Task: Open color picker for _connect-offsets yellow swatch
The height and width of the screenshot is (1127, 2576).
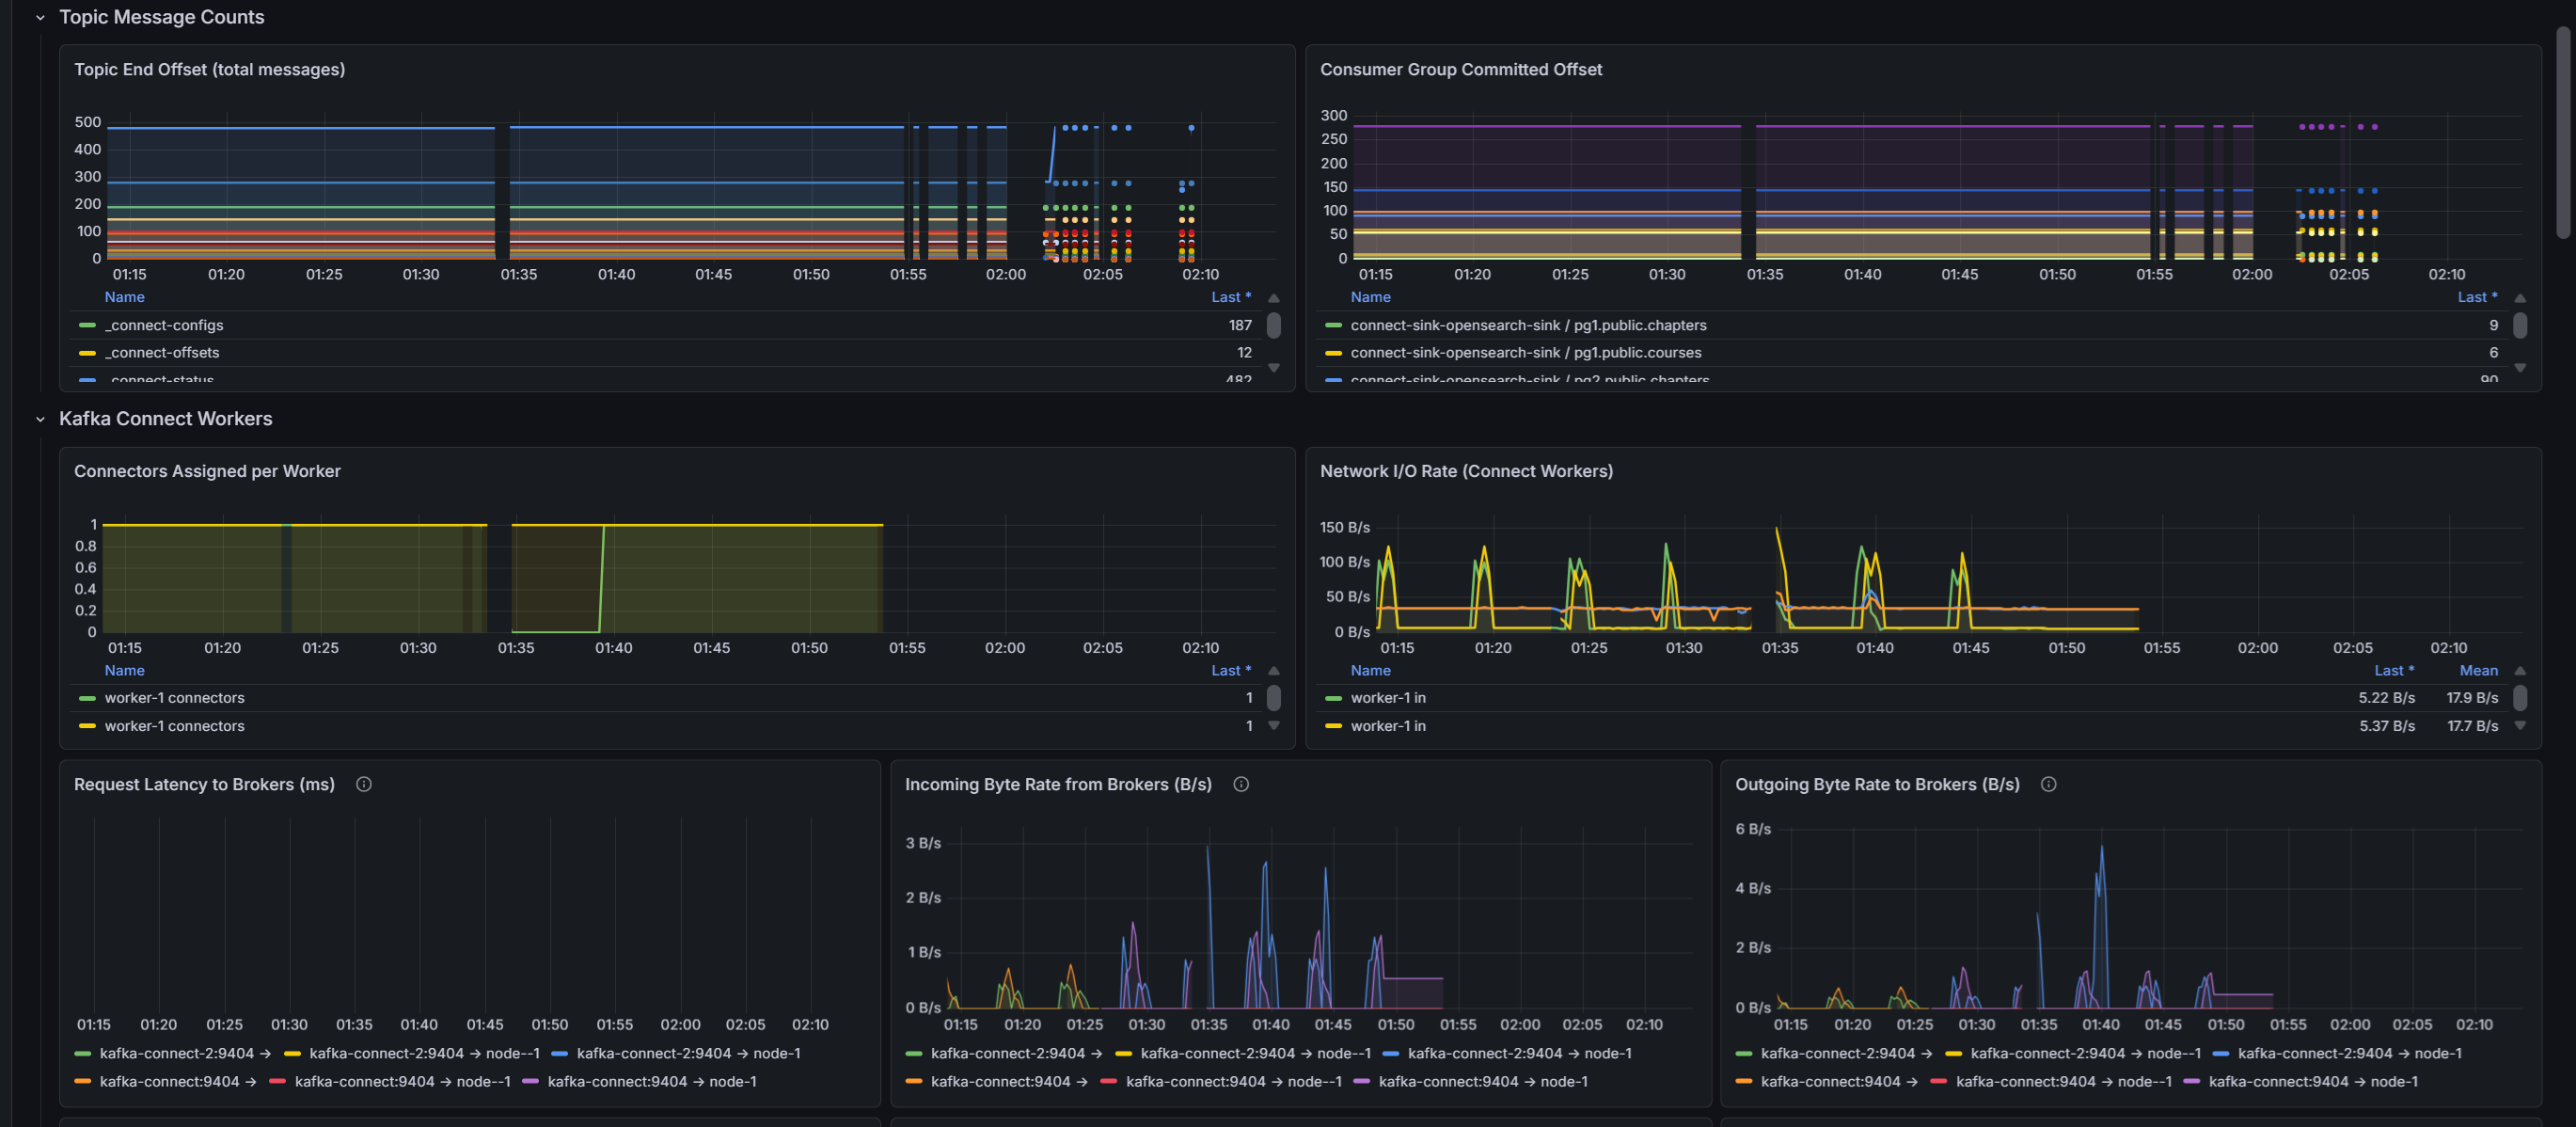Action: pyautogui.click(x=87, y=353)
